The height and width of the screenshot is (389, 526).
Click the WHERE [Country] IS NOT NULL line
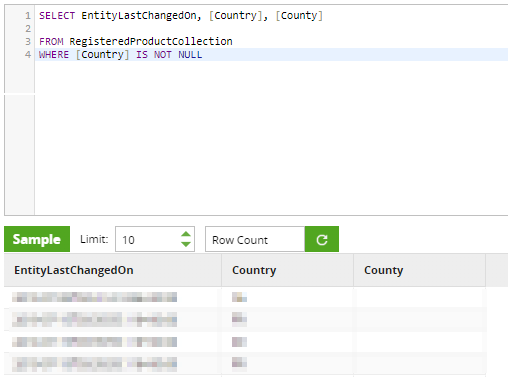click(120, 55)
